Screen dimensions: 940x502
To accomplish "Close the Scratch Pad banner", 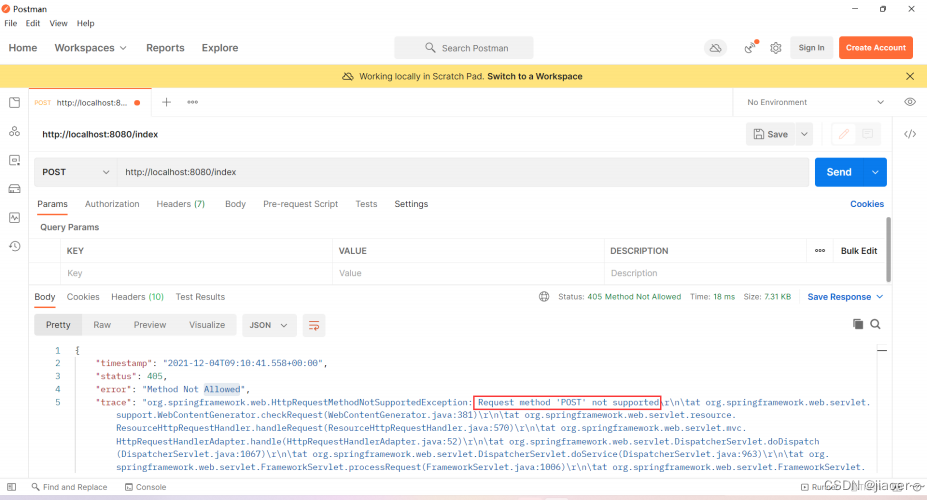I will [909, 77].
